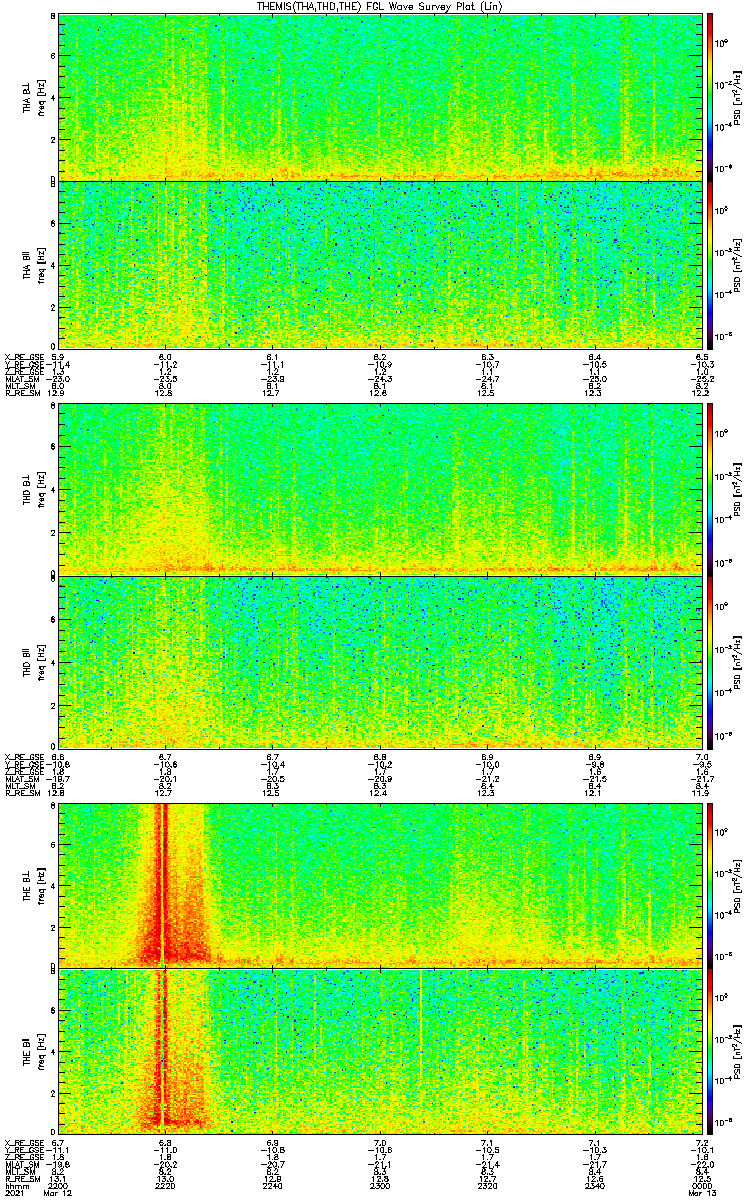Viewport: 750px width, 1200px height.
Task: Click the THD Bll spectrogram panel
Action: 380,661
